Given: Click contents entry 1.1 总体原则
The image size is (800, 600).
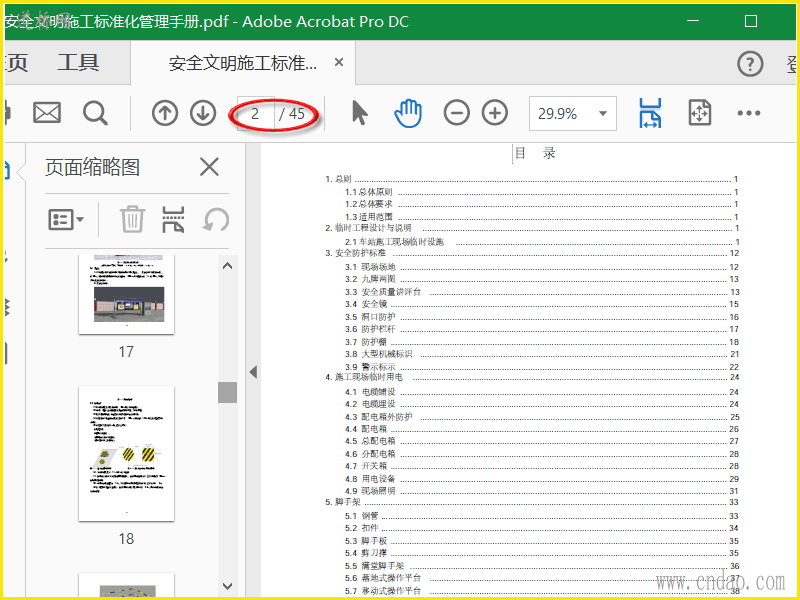Looking at the screenshot, I should pos(541,192).
